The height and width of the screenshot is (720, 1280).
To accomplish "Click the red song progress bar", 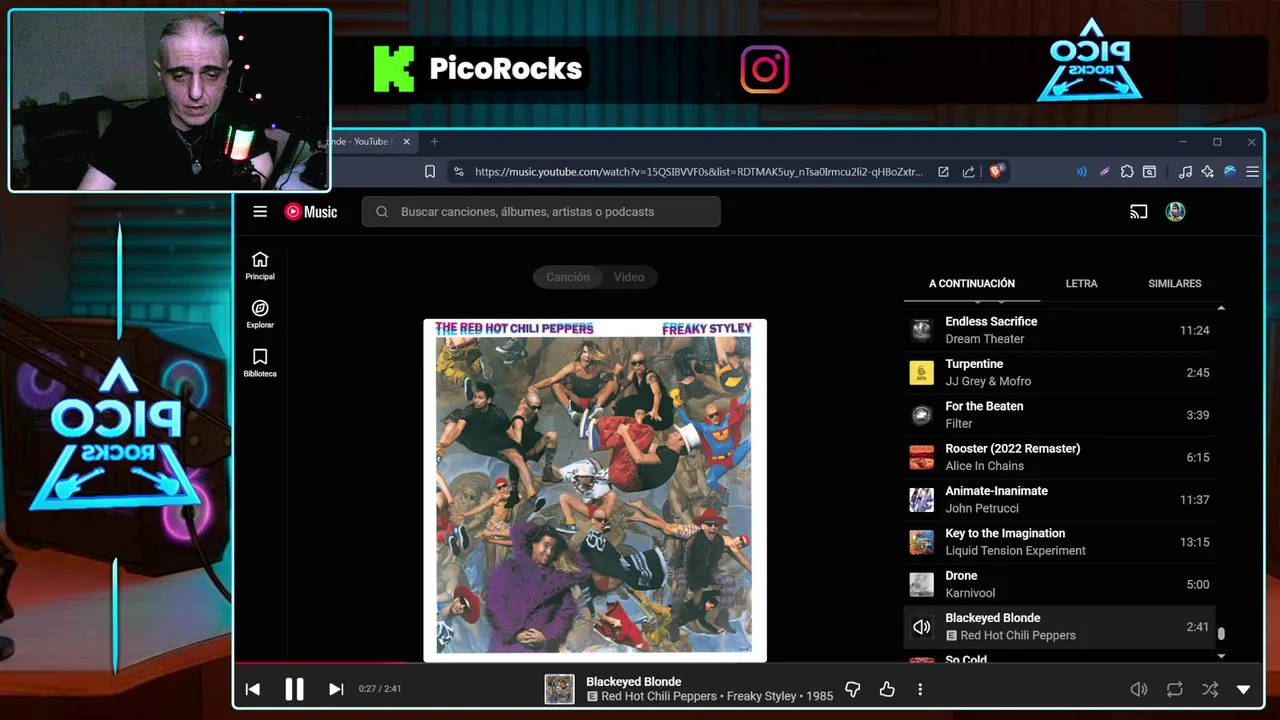I will tap(322, 662).
